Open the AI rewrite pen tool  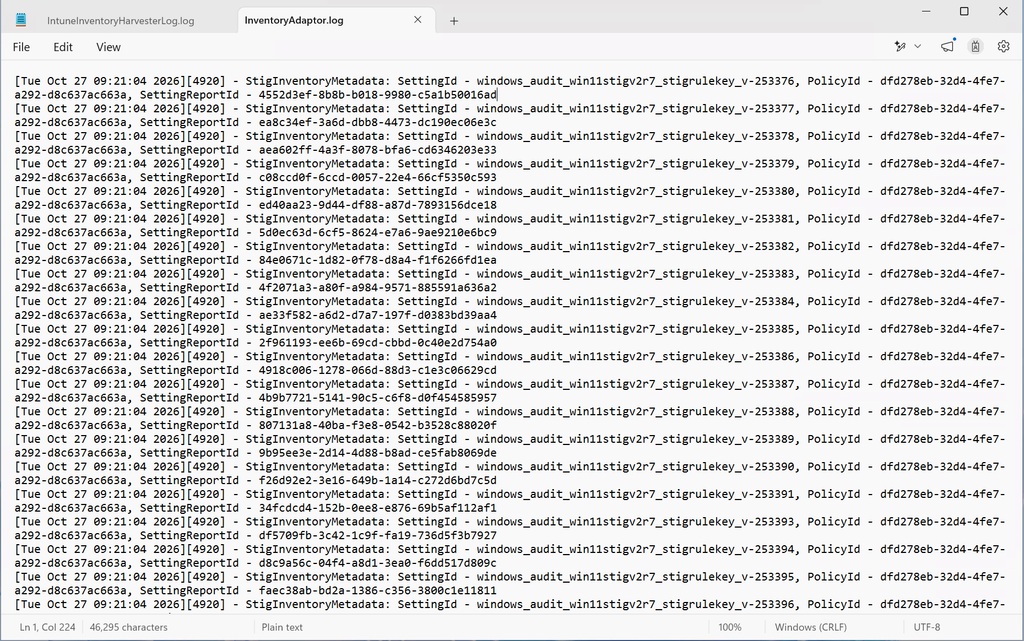tap(901, 46)
